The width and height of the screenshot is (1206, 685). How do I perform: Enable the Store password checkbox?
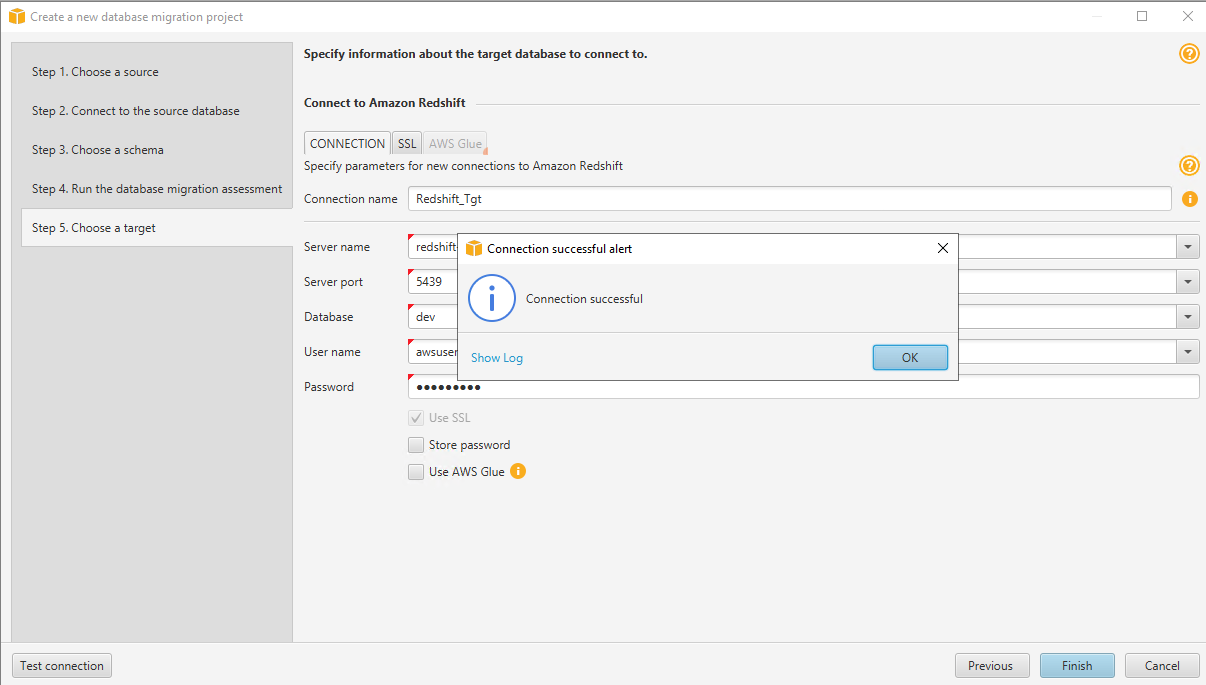[416, 445]
